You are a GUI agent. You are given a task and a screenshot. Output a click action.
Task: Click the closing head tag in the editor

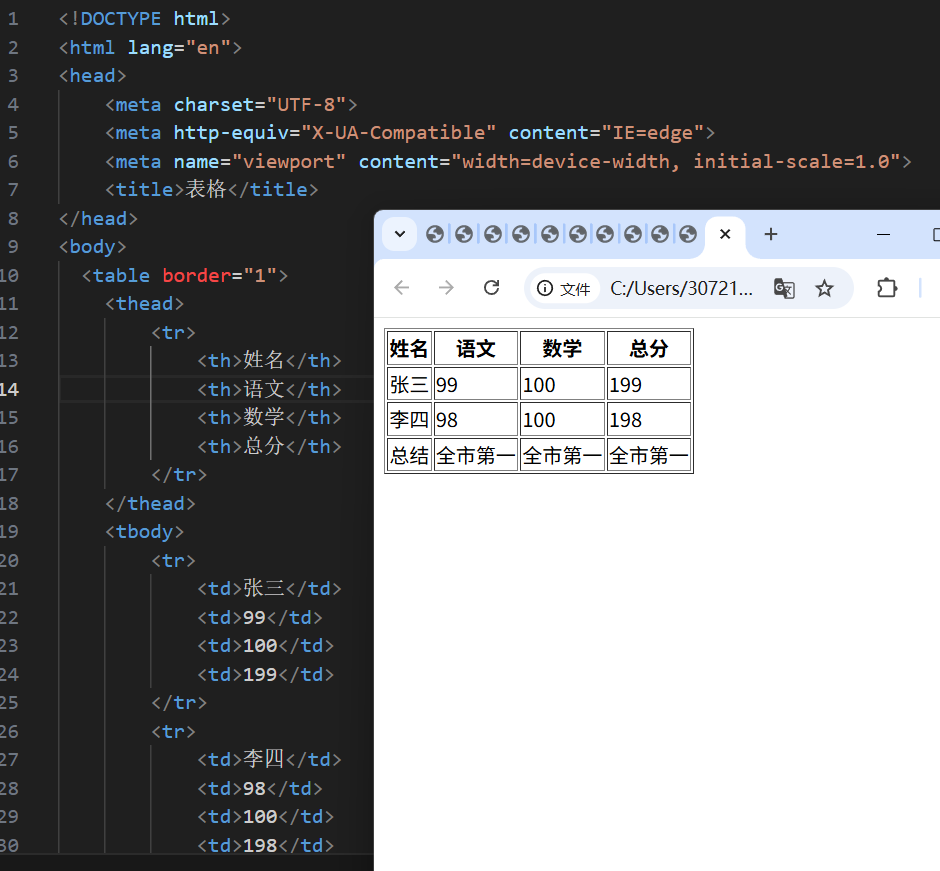coord(98,219)
